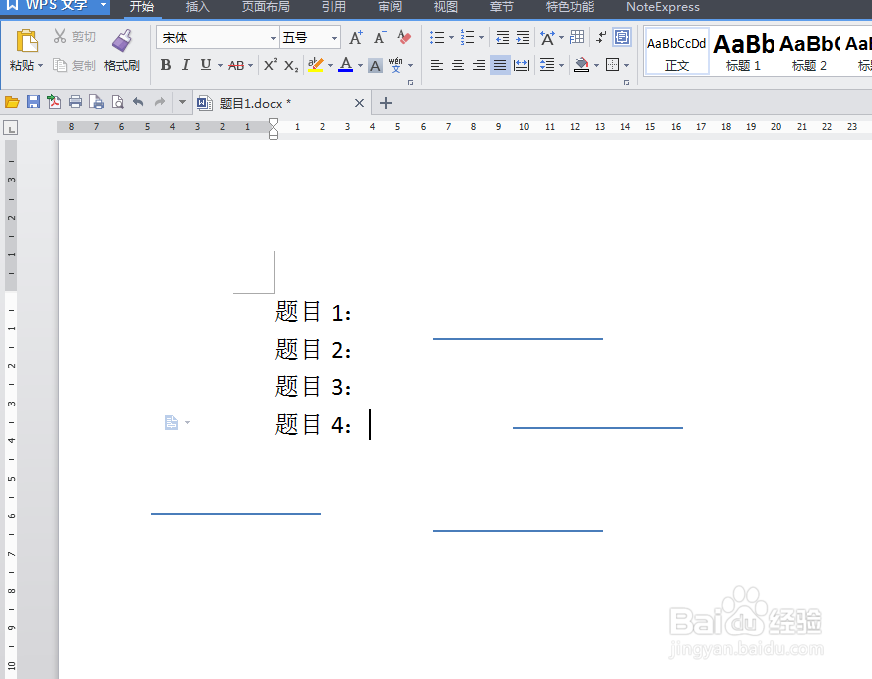The image size is (872, 679).
Task: Select the Format Painter brush
Action: click(x=122, y=41)
